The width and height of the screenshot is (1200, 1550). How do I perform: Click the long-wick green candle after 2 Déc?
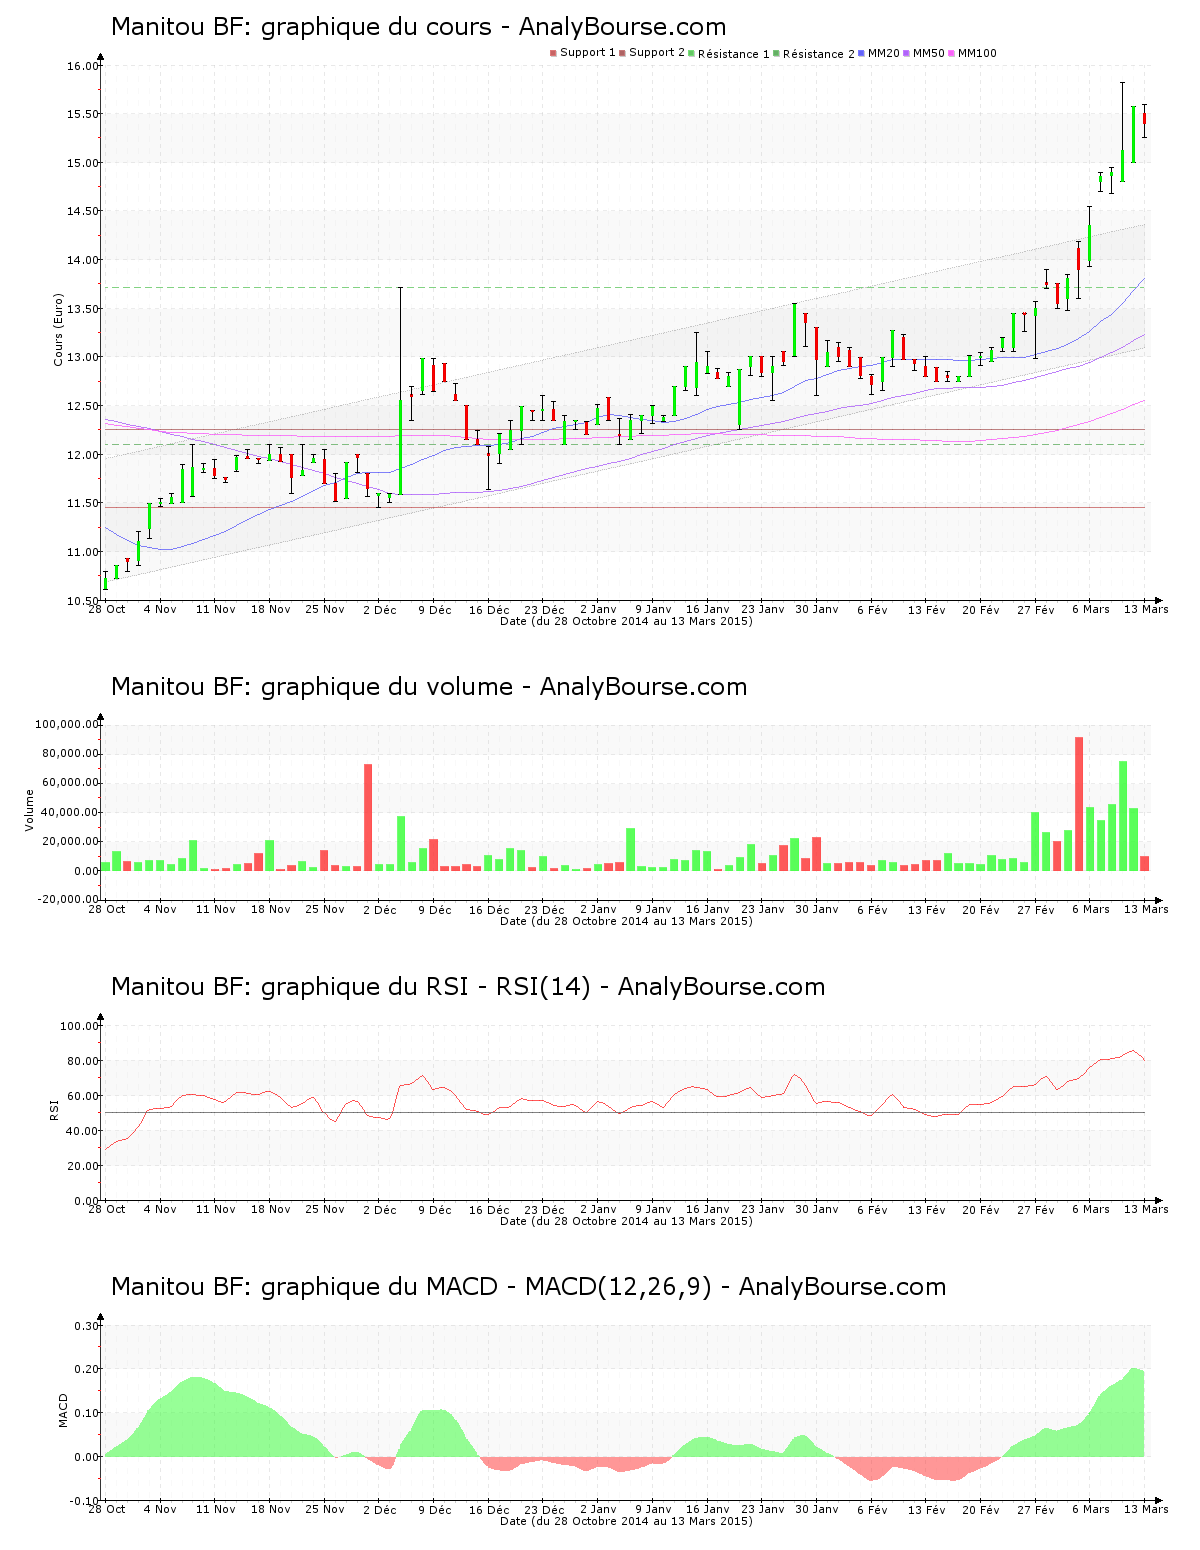click(x=400, y=447)
